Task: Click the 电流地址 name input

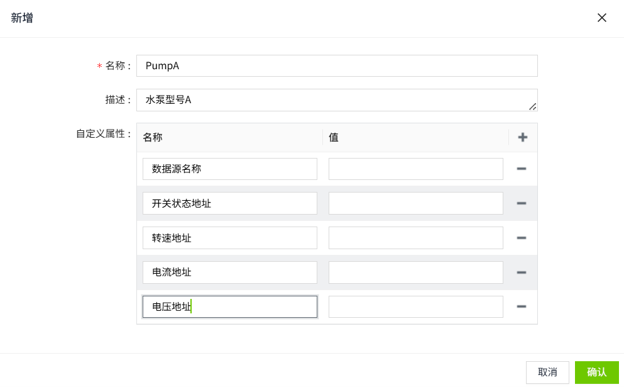Action: click(x=230, y=272)
